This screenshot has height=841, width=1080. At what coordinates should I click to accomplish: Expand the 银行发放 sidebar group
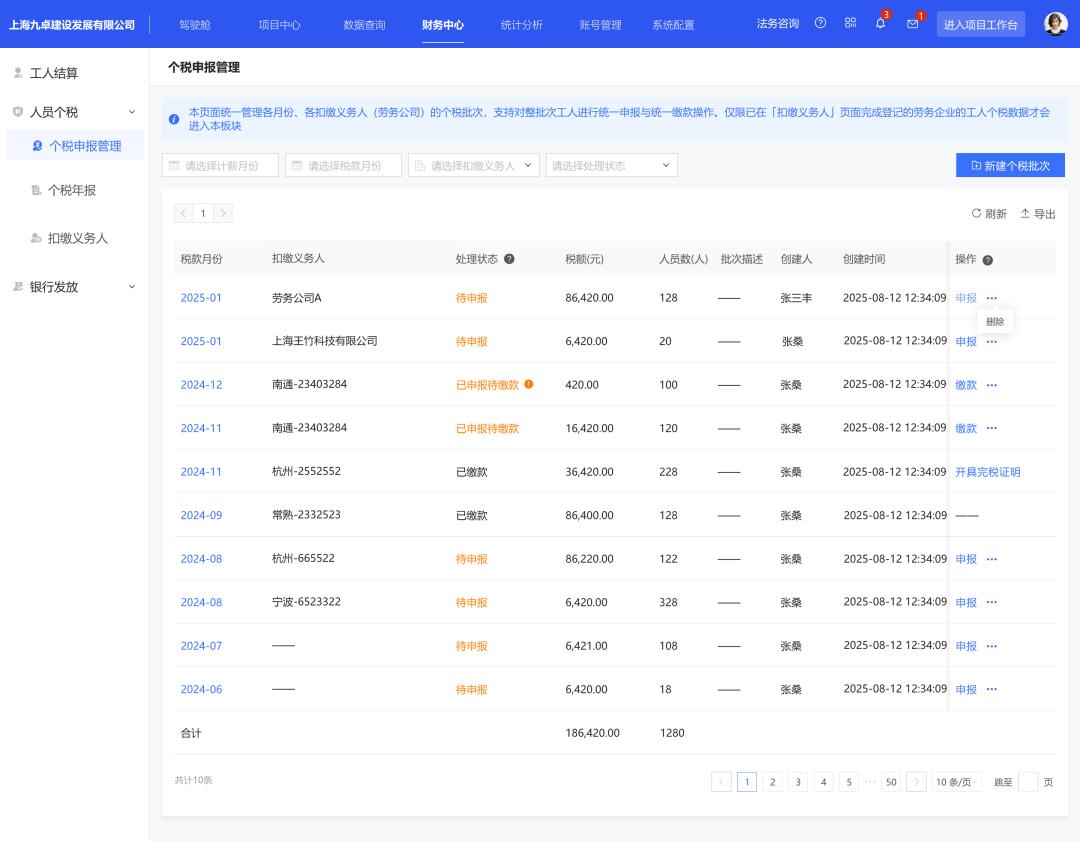[131, 287]
